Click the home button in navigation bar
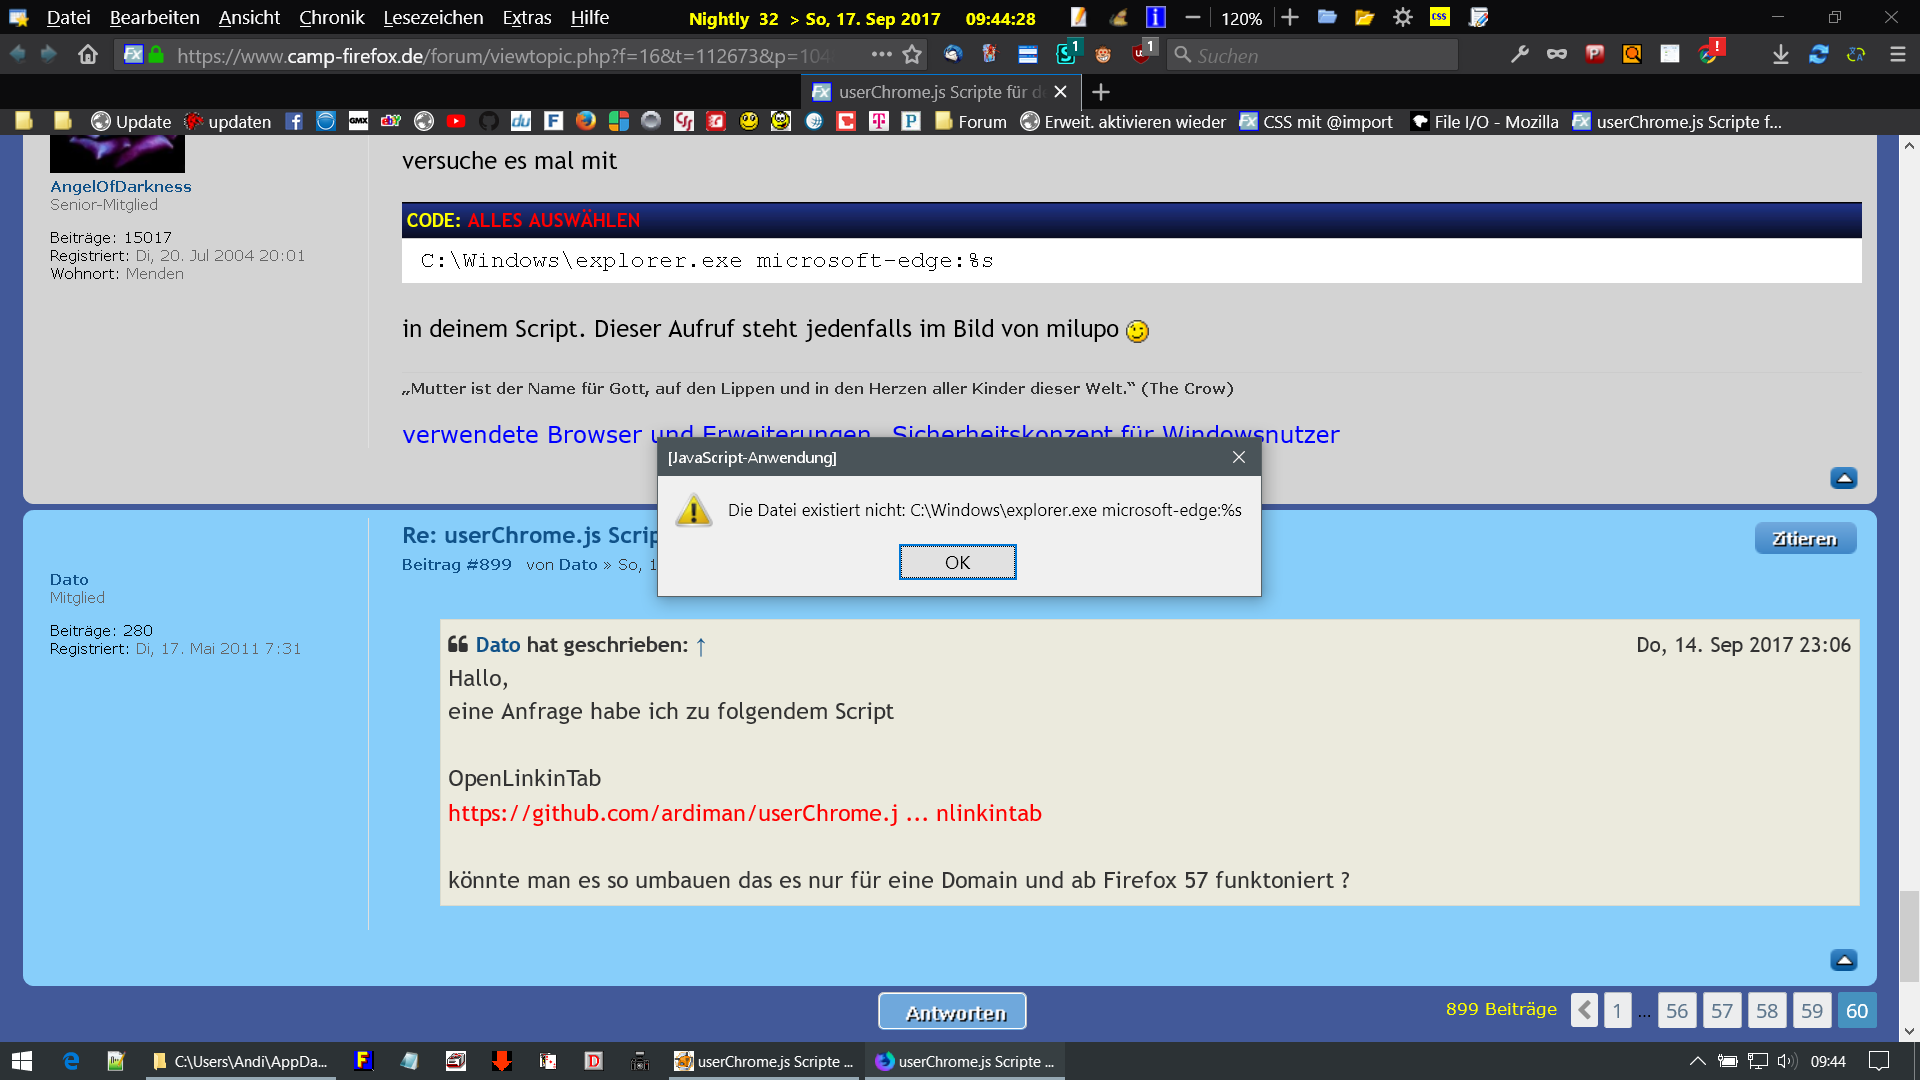Image resolution: width=1920 pixels, height=1080 pixels. click(x=88, y=55)
